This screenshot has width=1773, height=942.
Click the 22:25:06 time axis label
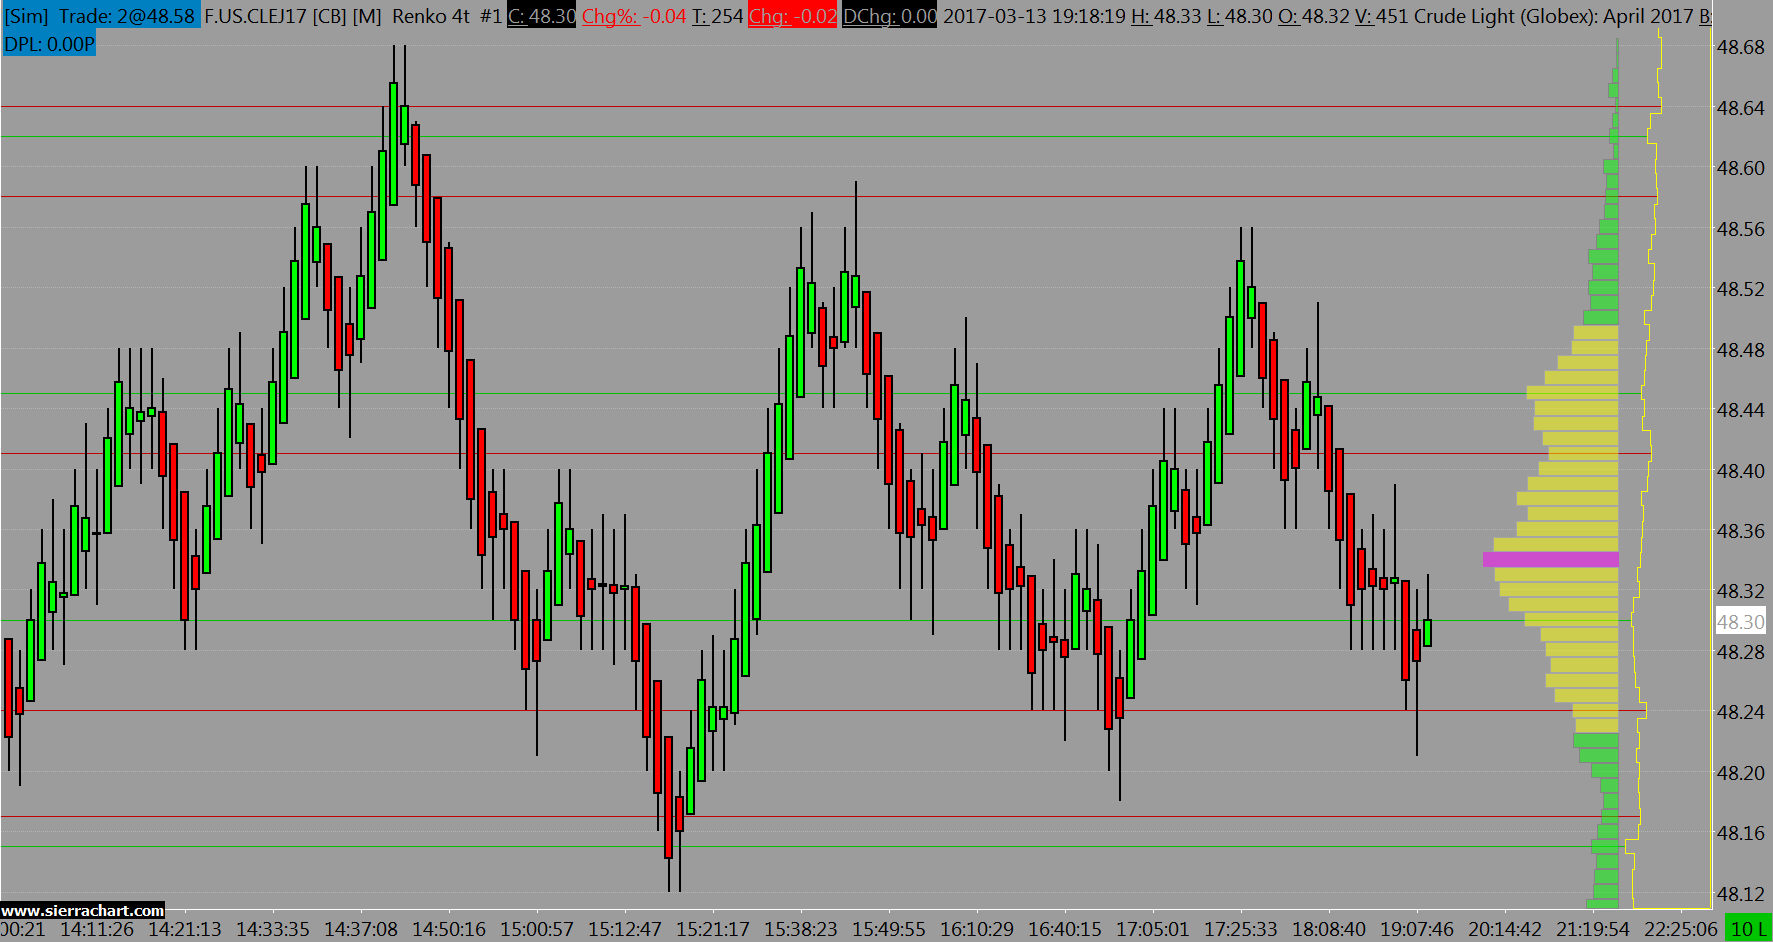[1681, 929]
